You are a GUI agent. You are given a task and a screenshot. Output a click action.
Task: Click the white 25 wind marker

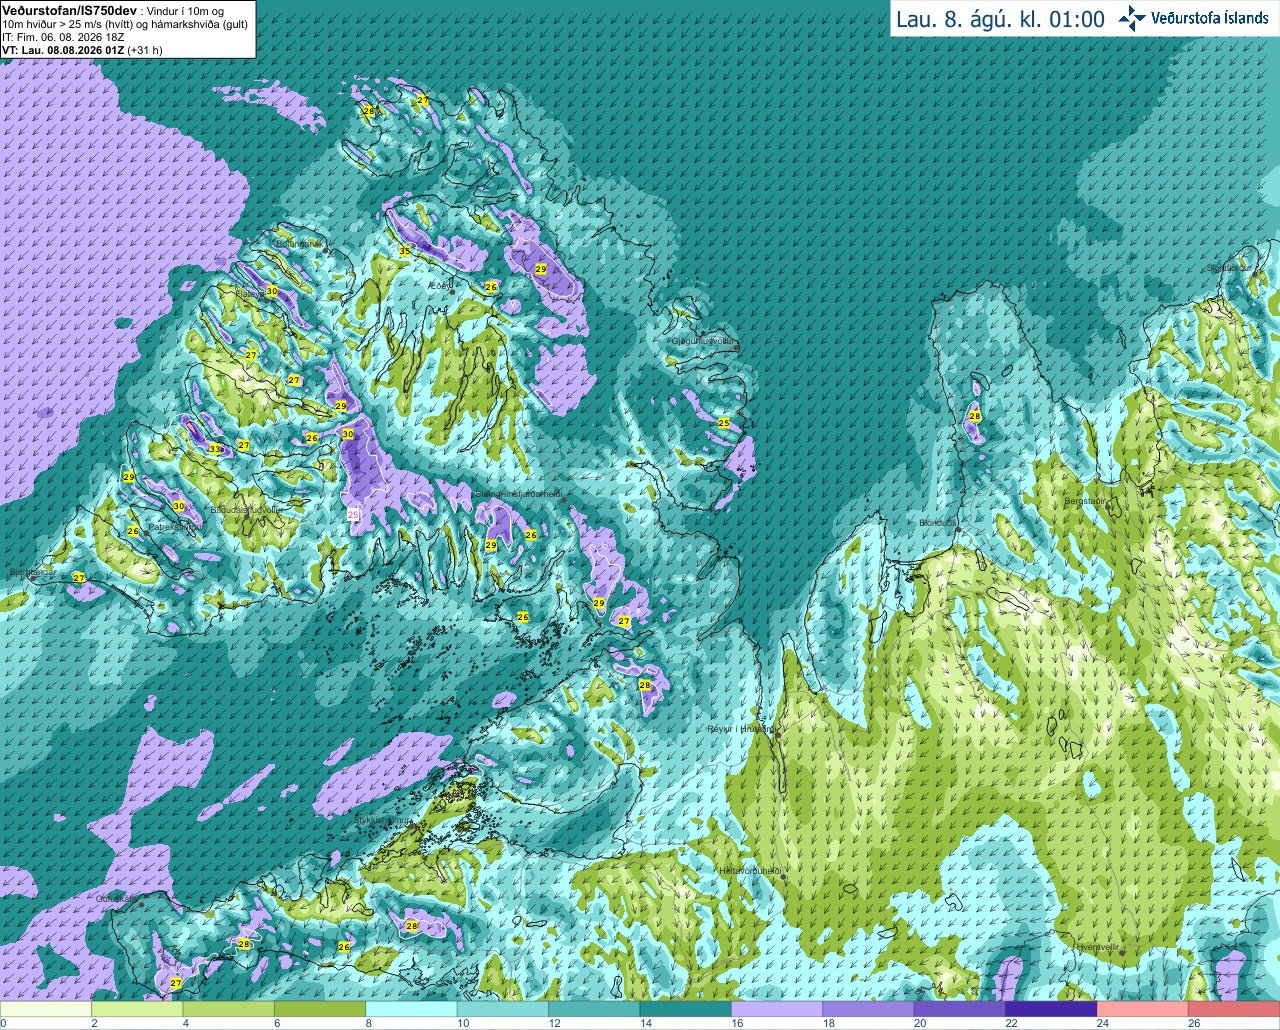tap(353, 514)
